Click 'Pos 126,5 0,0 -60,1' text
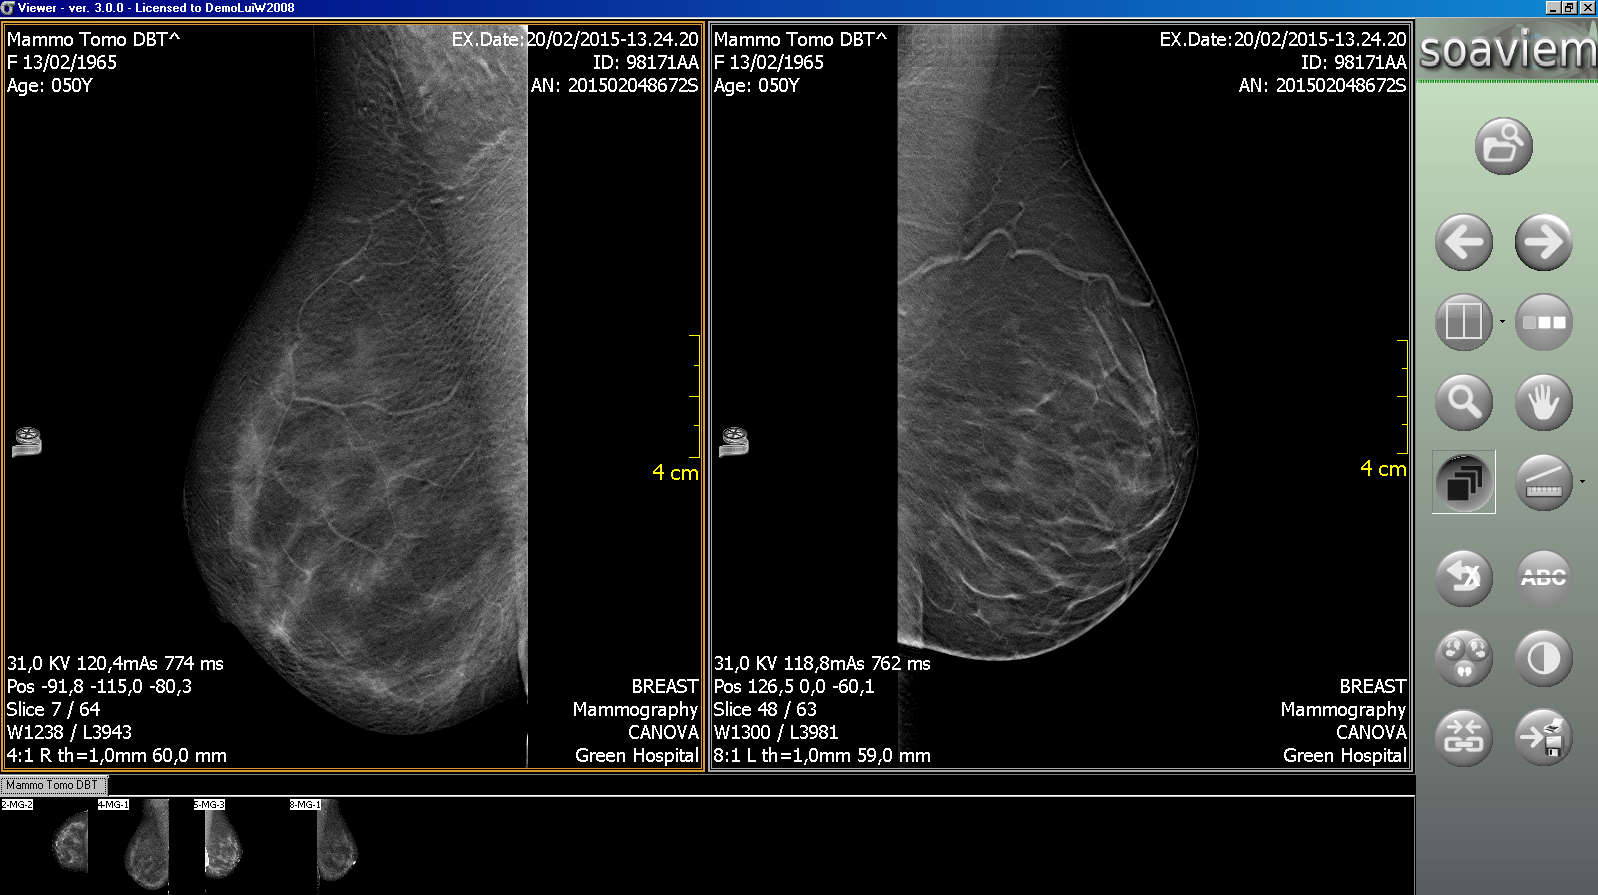 click(x=794, y=686)
